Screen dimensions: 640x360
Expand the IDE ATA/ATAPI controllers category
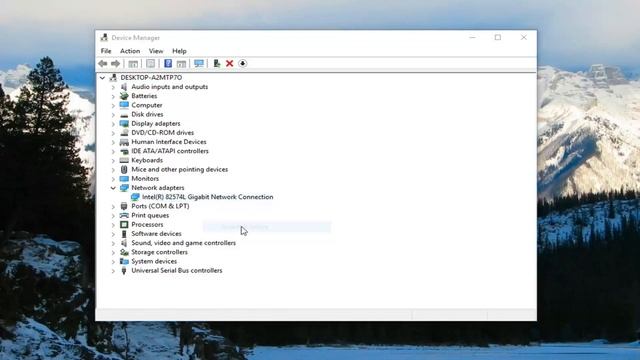(x=113, y=151)
